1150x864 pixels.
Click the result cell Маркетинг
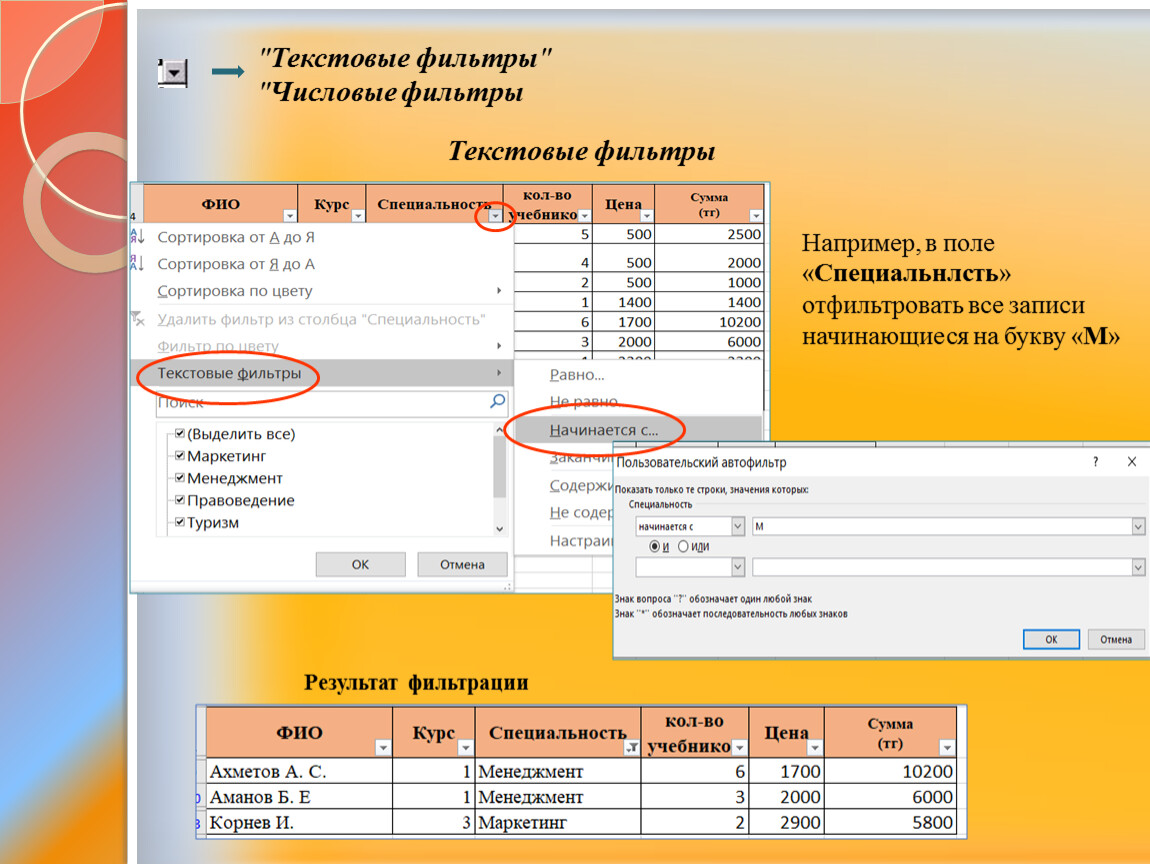(558, 822)
